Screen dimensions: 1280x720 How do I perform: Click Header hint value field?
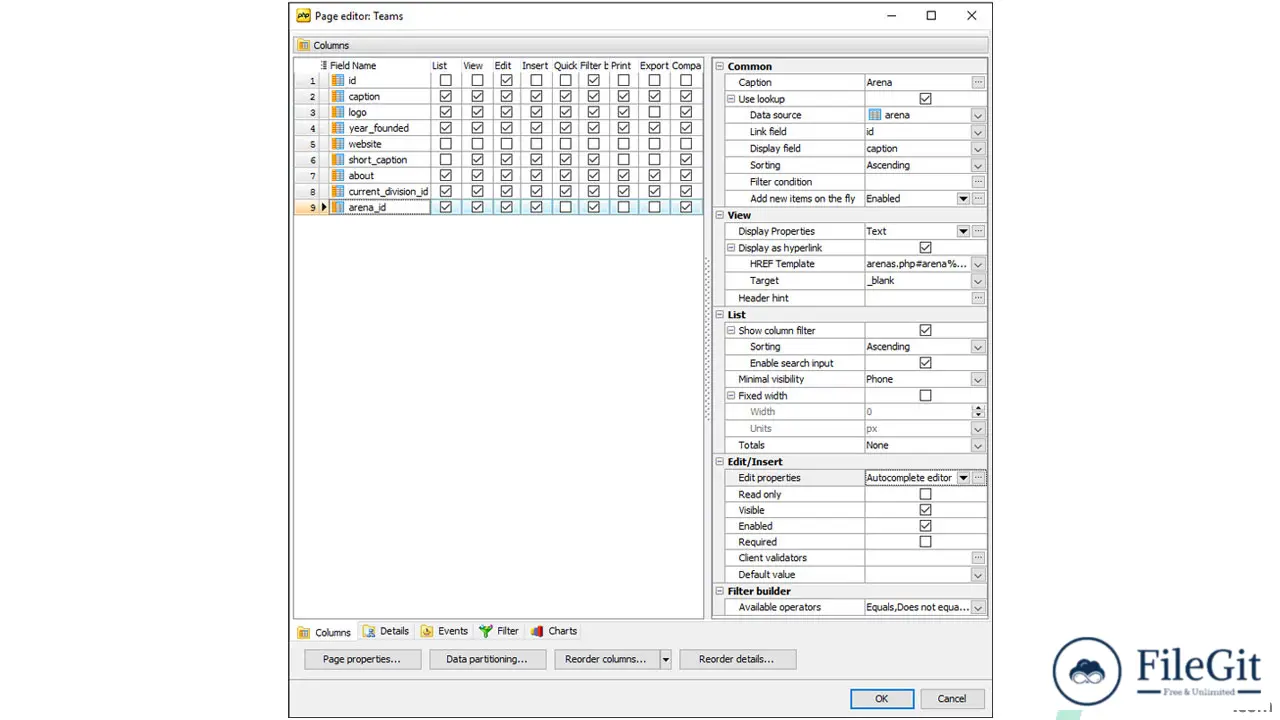click(917, 298)
